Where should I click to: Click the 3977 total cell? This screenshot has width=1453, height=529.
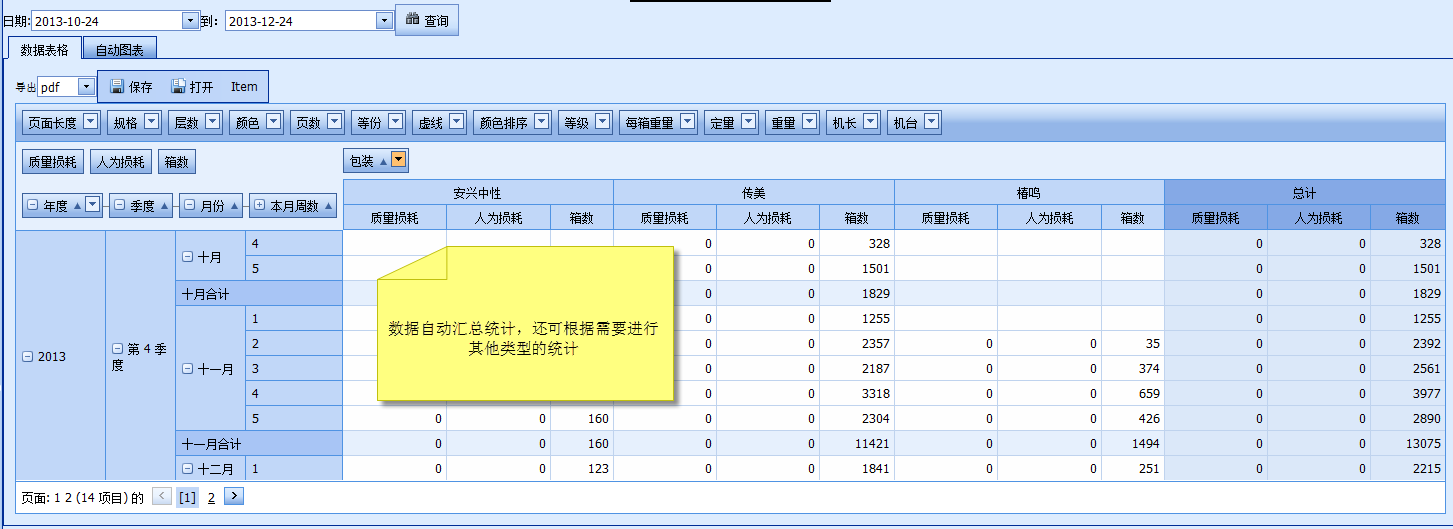pos(1408,393)
